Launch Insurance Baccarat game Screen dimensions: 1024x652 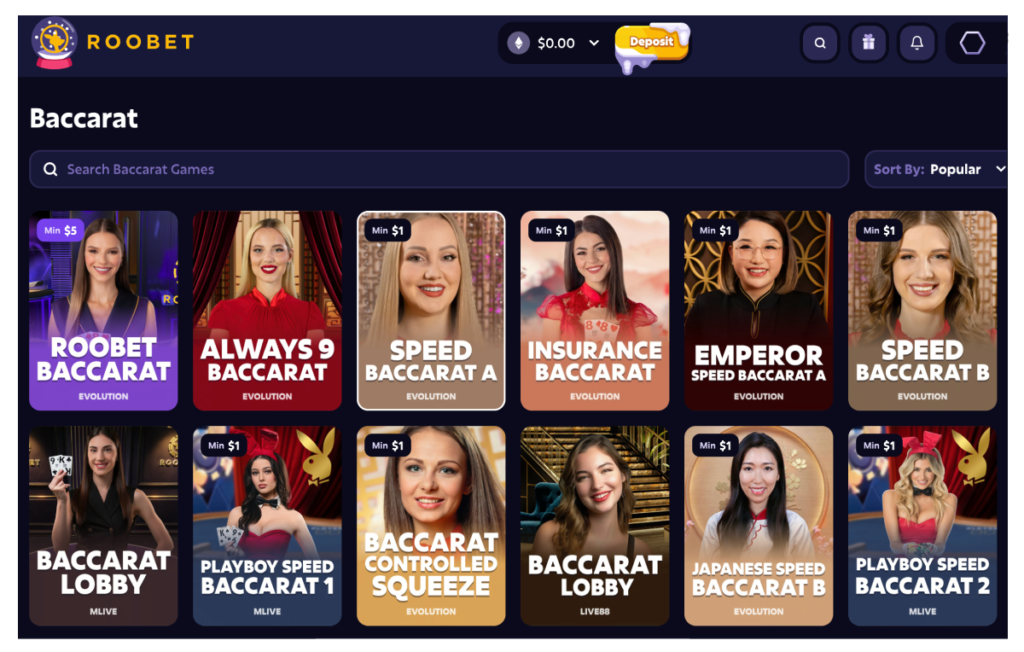pos(595,310)
